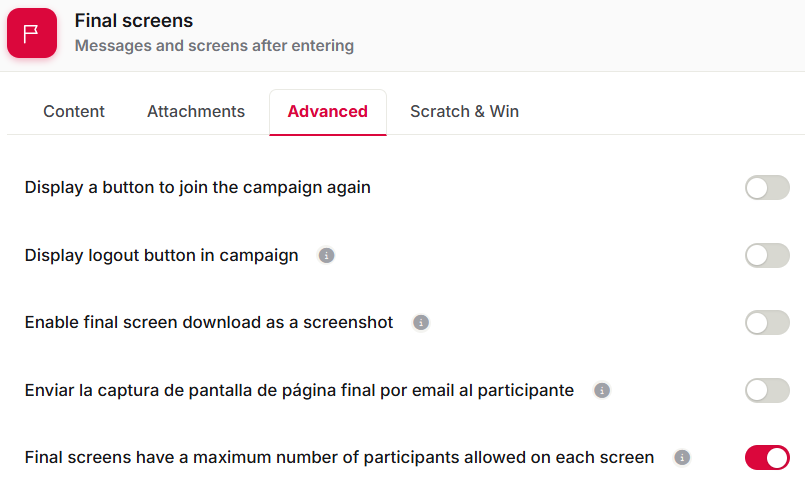Image resolution: width=805 pixels, height=490 pixels.
Task: Open the Attachments tab
Action: 196,111
